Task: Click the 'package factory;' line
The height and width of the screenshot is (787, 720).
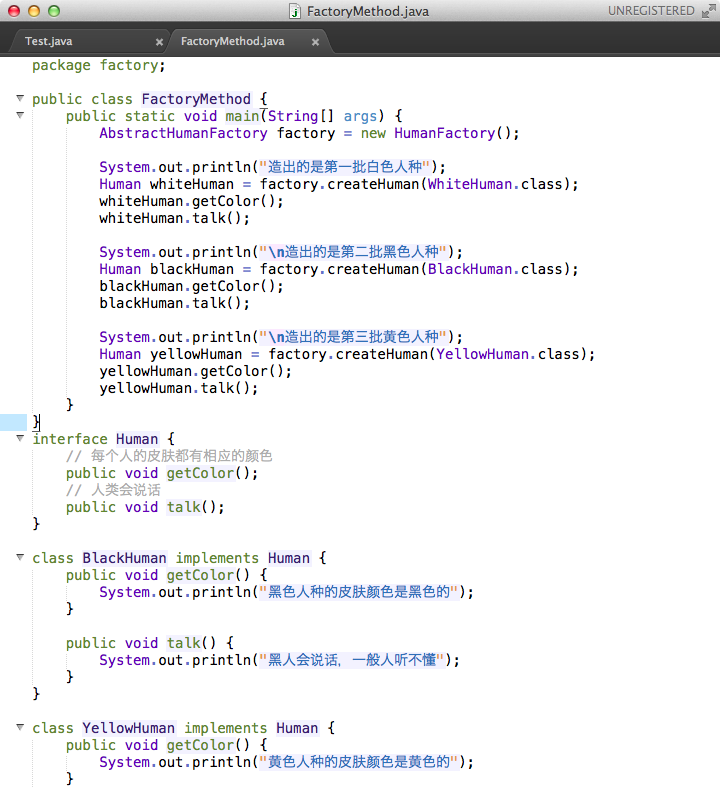Action: (99, 65)
